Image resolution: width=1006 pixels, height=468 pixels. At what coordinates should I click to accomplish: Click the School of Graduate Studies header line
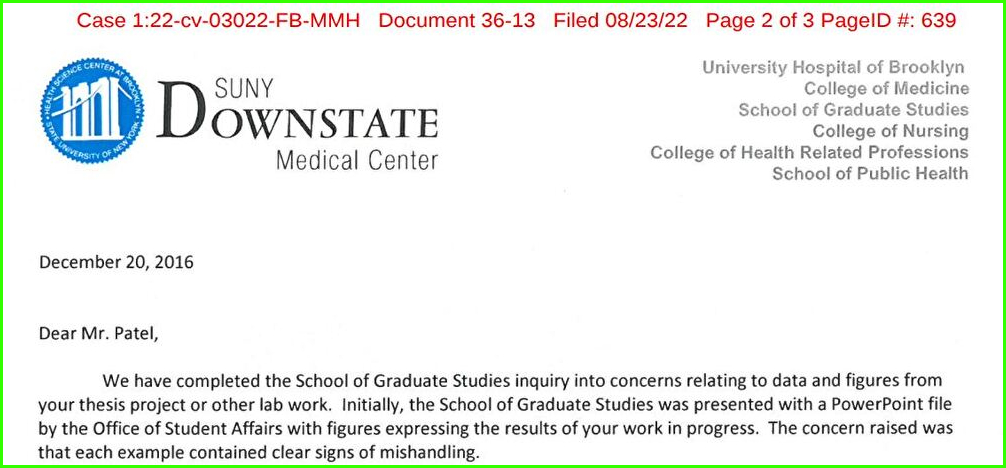point(853,110)
